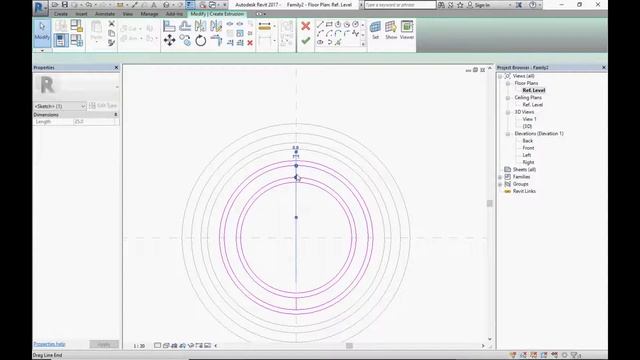Pick the Rectangle draw tool
The height and width of the screenshot is (360, 640).
coord(329,24)
